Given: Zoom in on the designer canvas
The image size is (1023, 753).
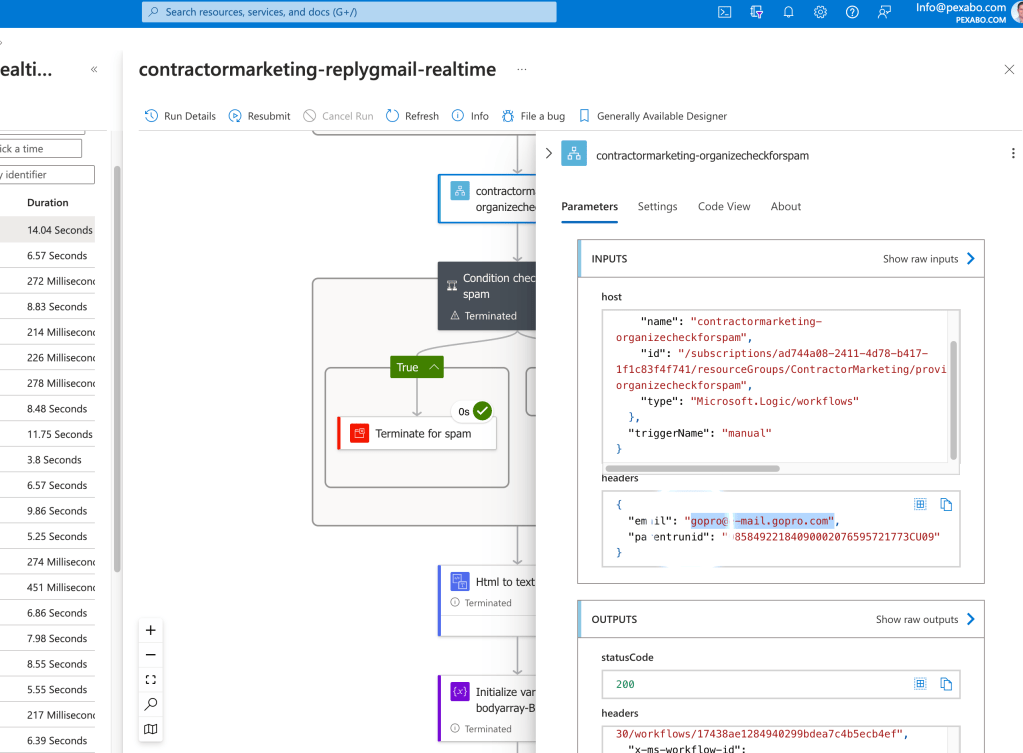Looking at the screenshot, I should [151, 630].
